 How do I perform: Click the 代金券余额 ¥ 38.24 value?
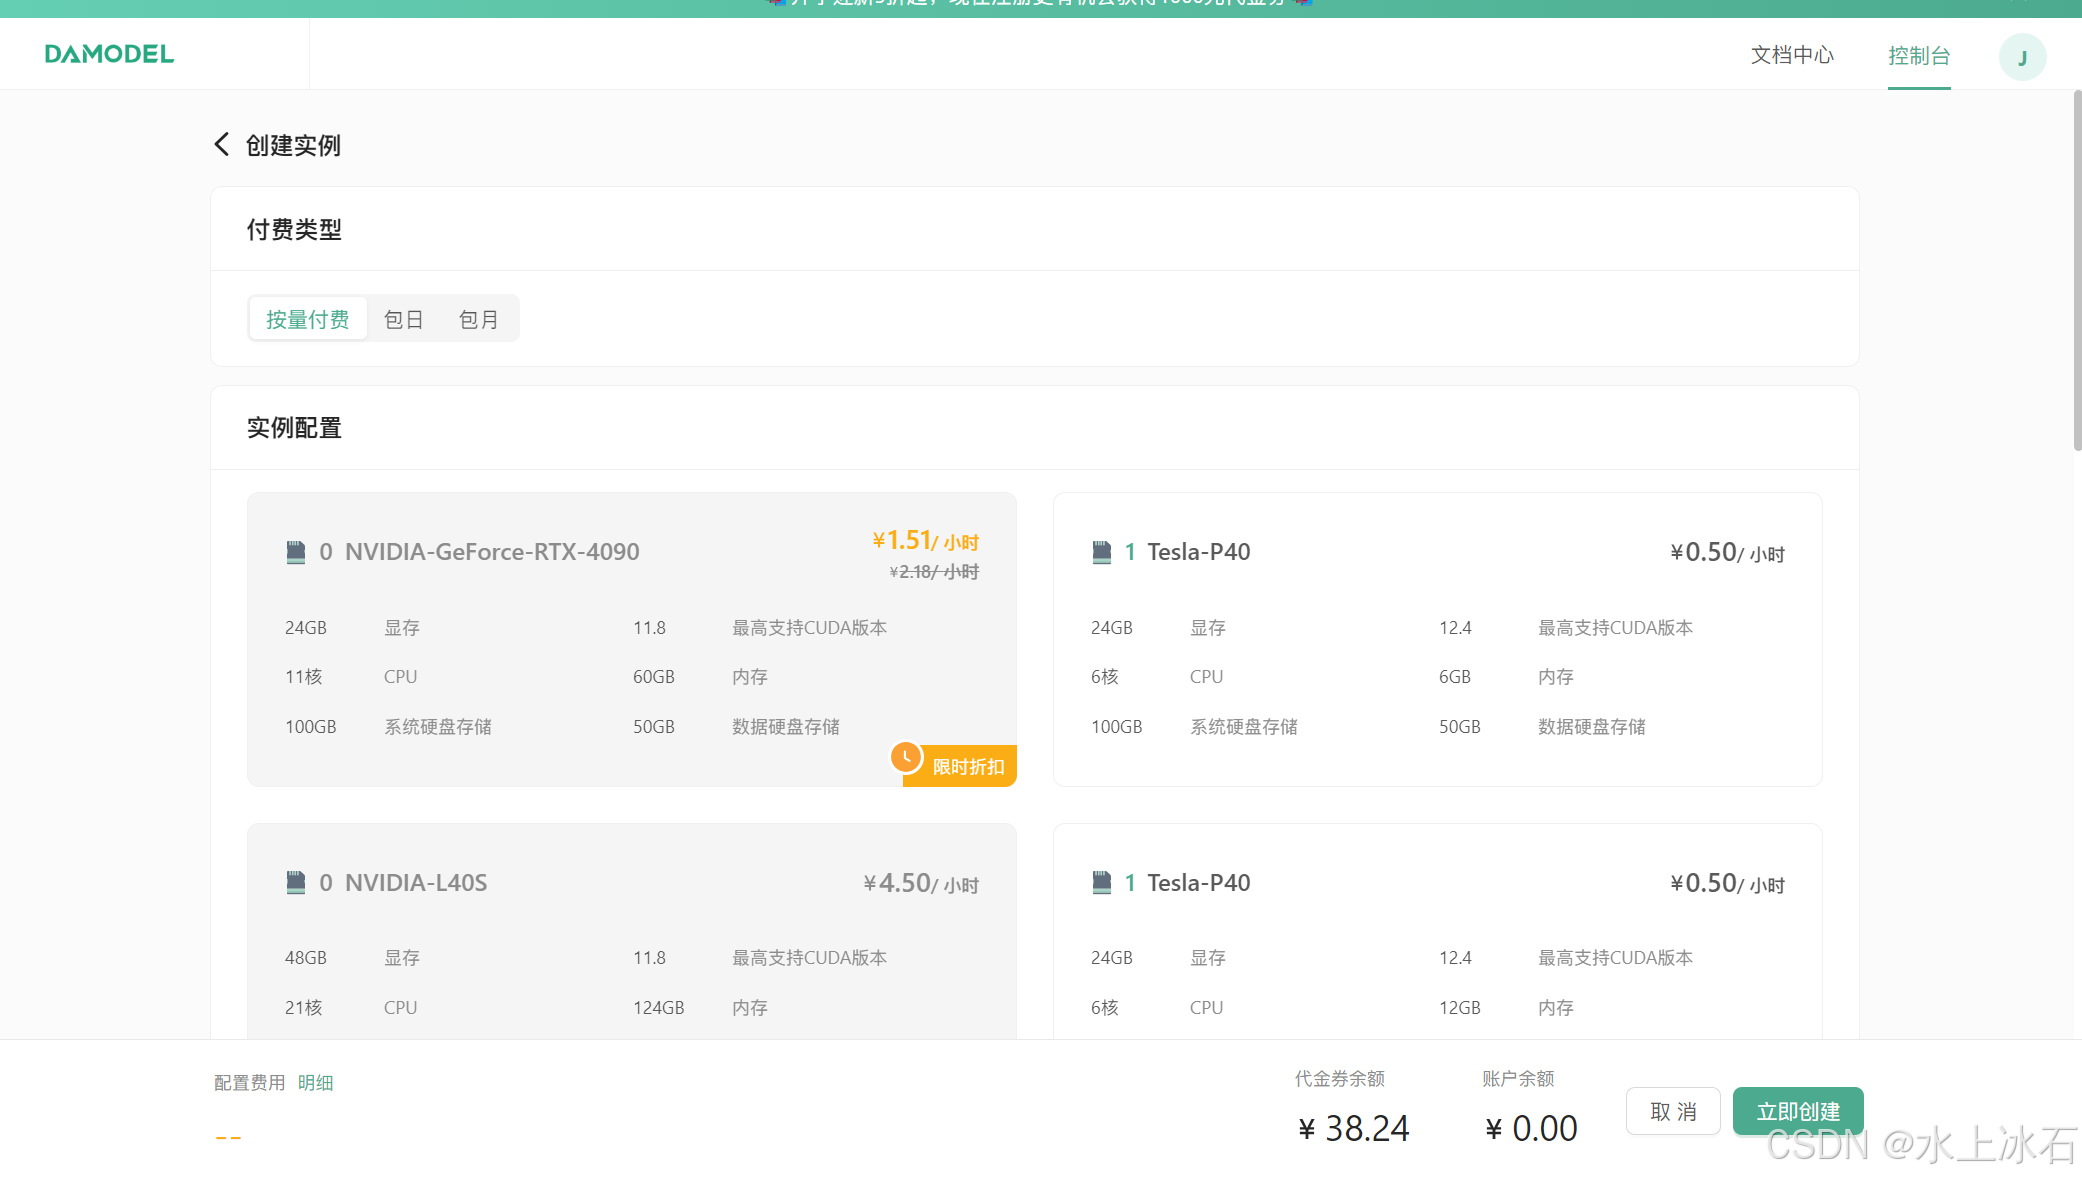click(x=1353, y=1129)
